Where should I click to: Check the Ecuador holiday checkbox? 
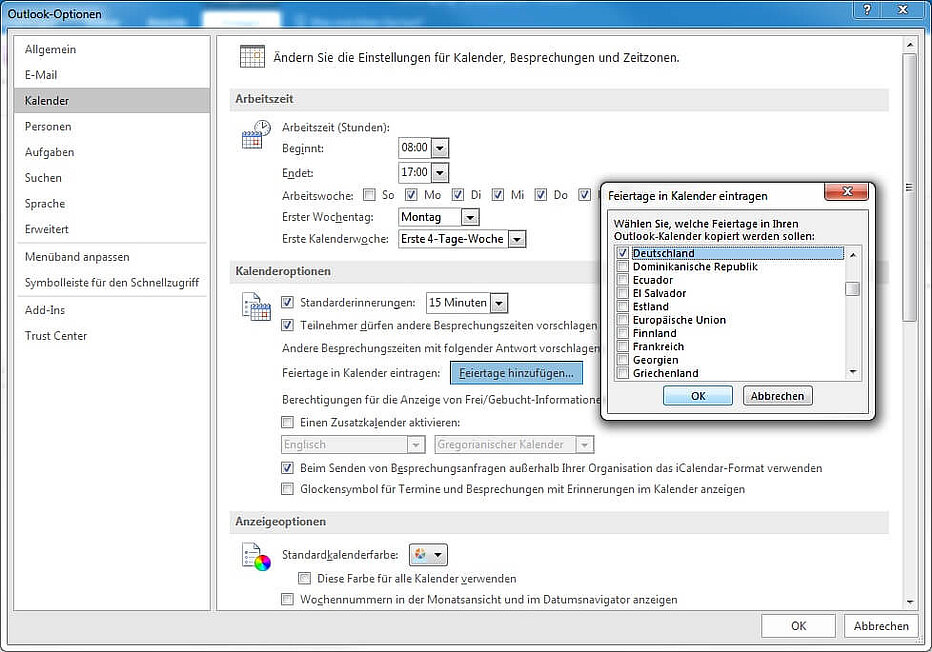622,280
